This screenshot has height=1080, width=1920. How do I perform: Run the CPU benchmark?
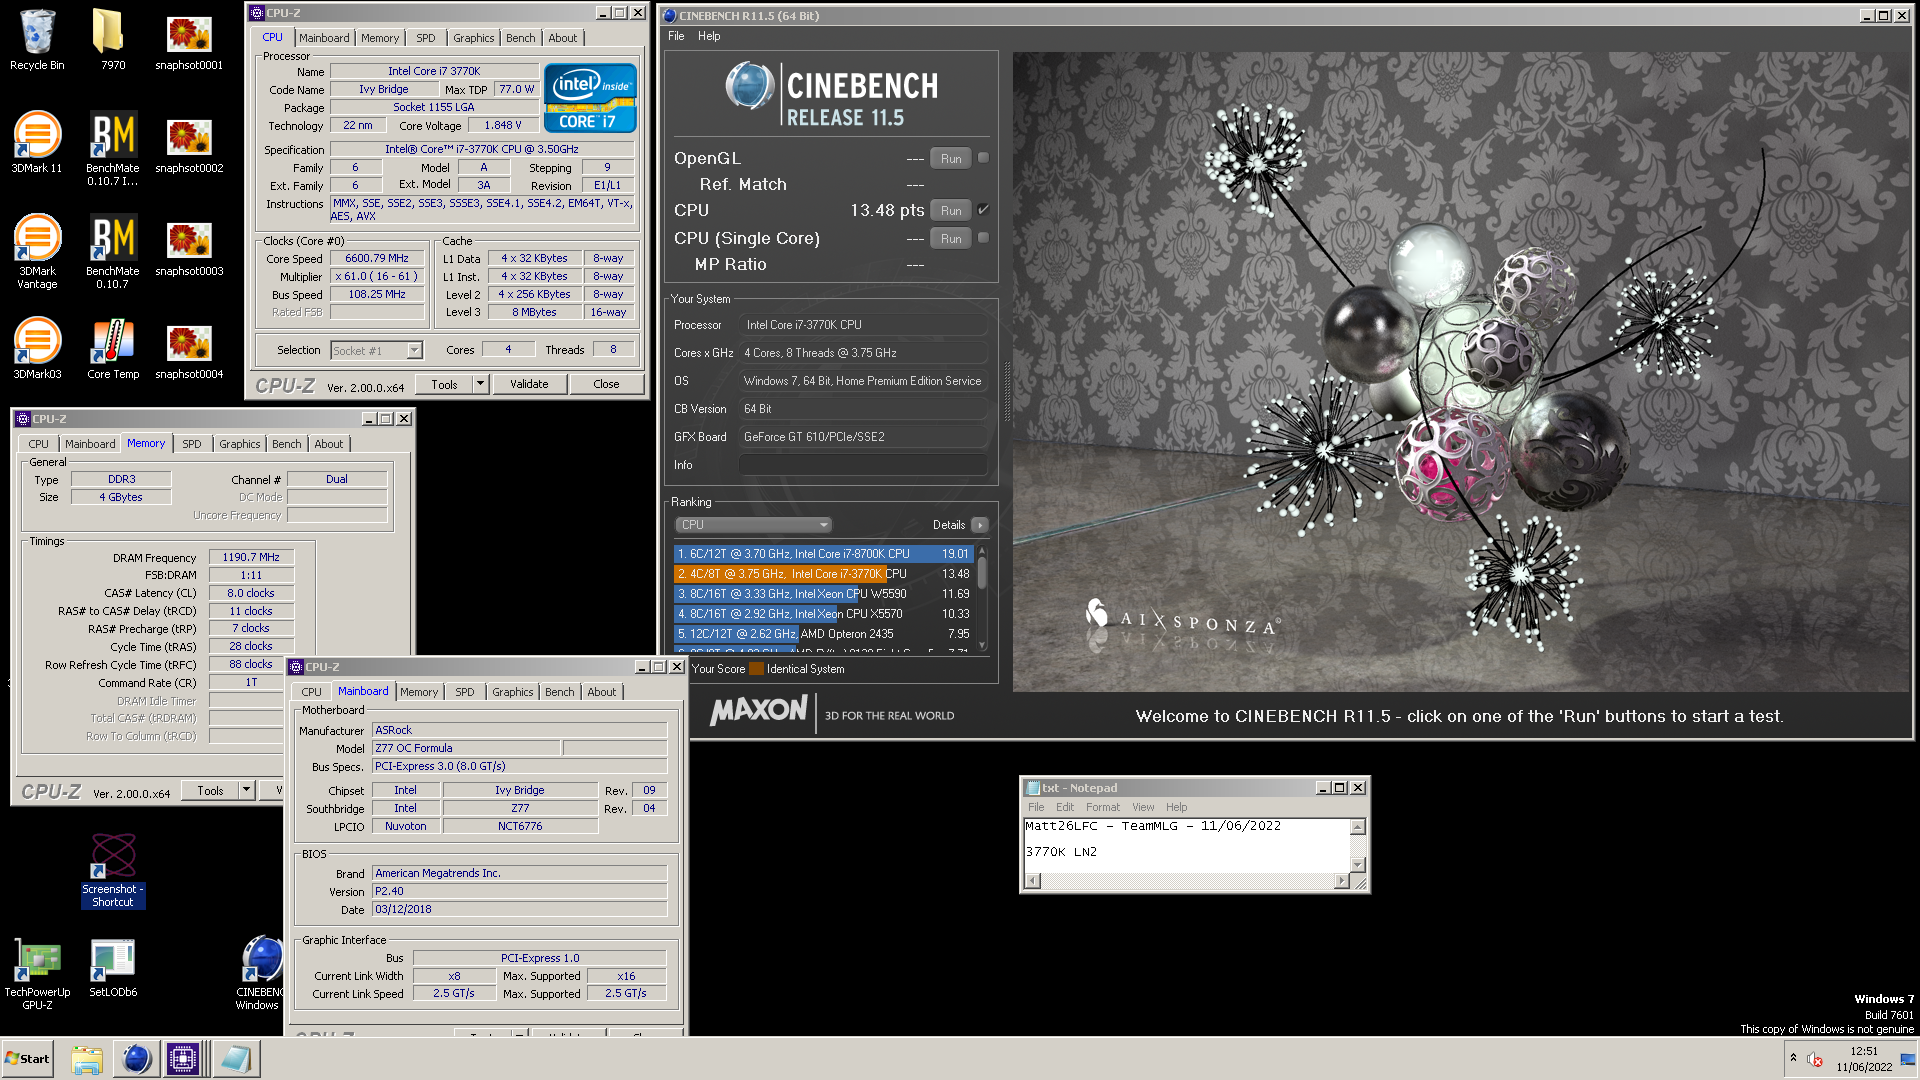pyautogui.click(x=951, y=210)
